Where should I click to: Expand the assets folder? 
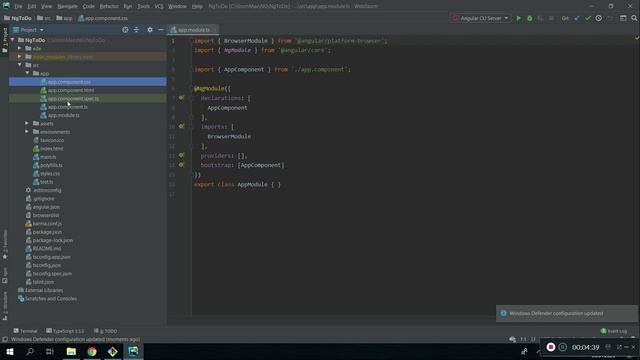(27, 123)
